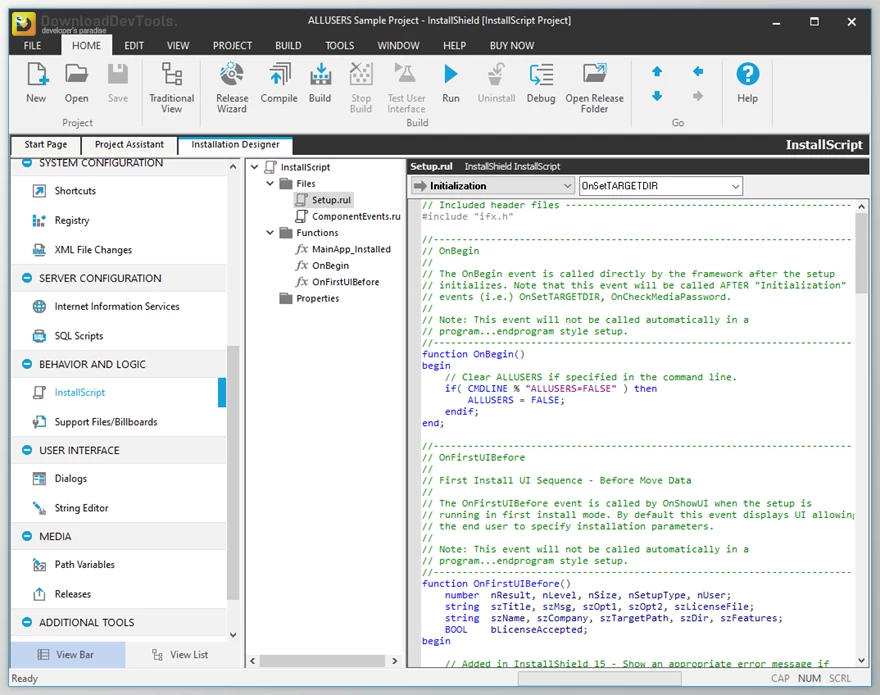Open the FILE menu
The width and height of the screenshot is (880, 695).
(x=32, y=45)
